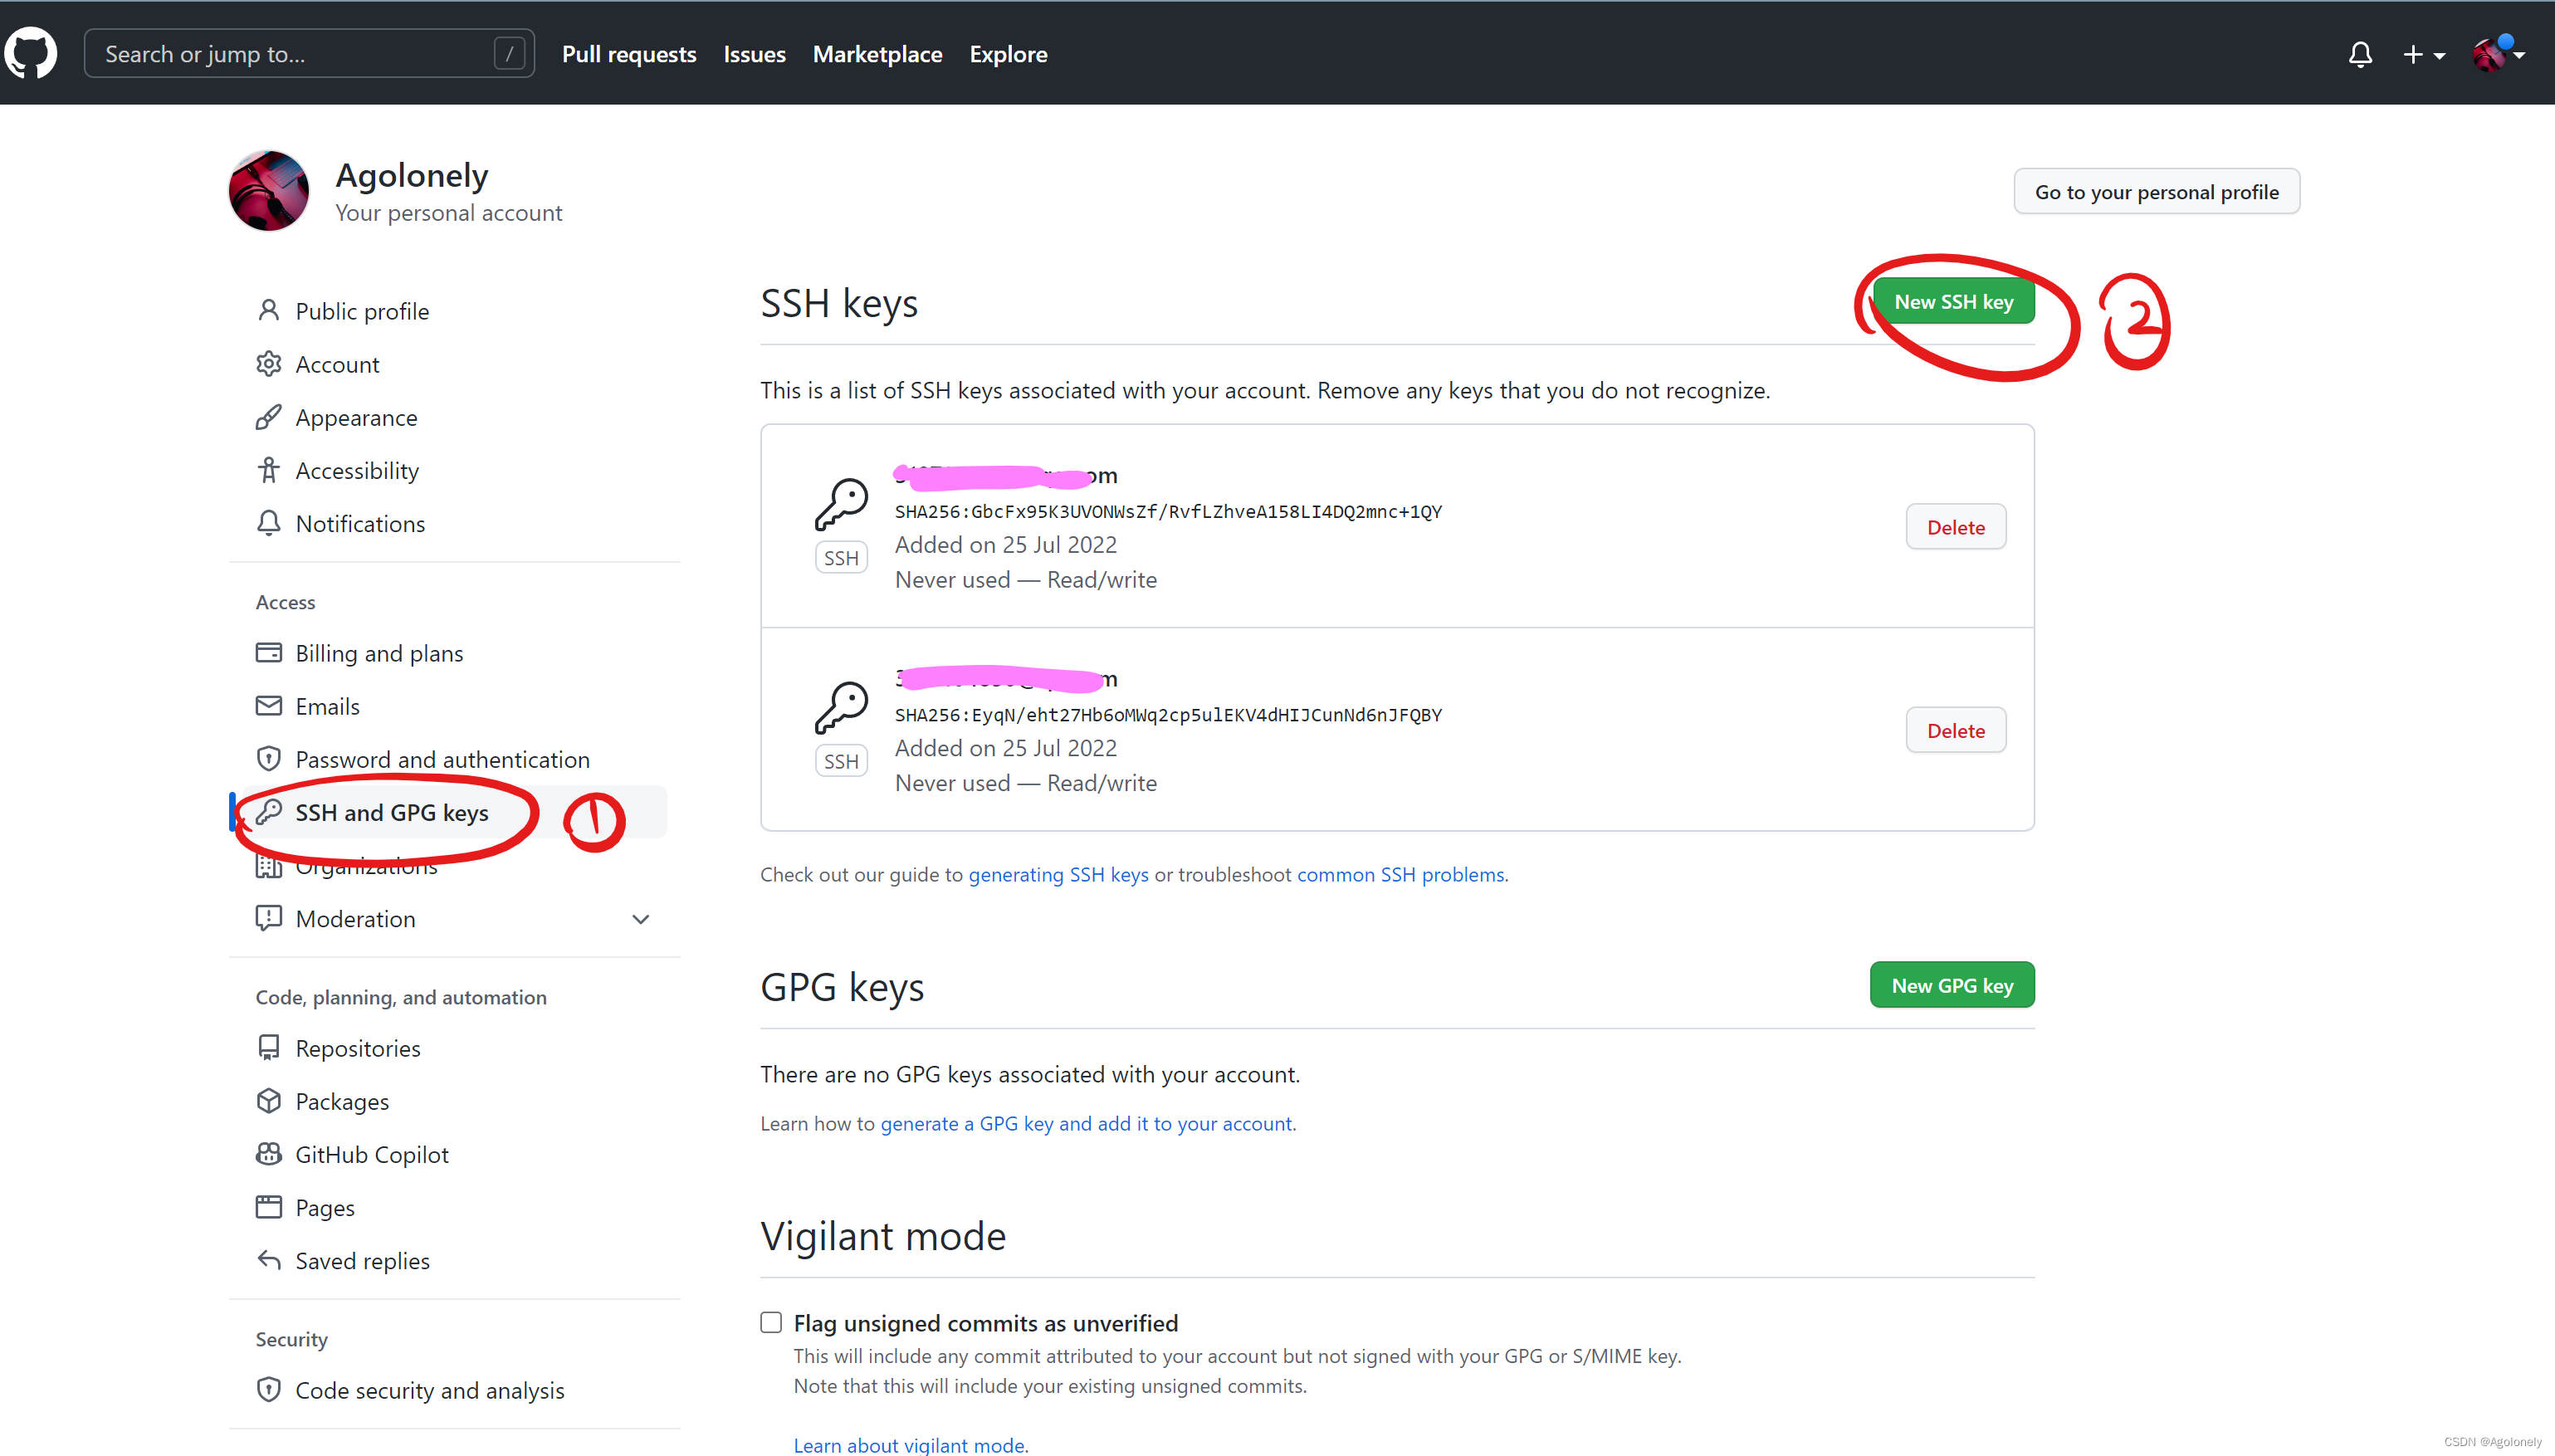Delete the SSH key with SHA256:GbcFx95K fingerprint

pos(1955,527)
